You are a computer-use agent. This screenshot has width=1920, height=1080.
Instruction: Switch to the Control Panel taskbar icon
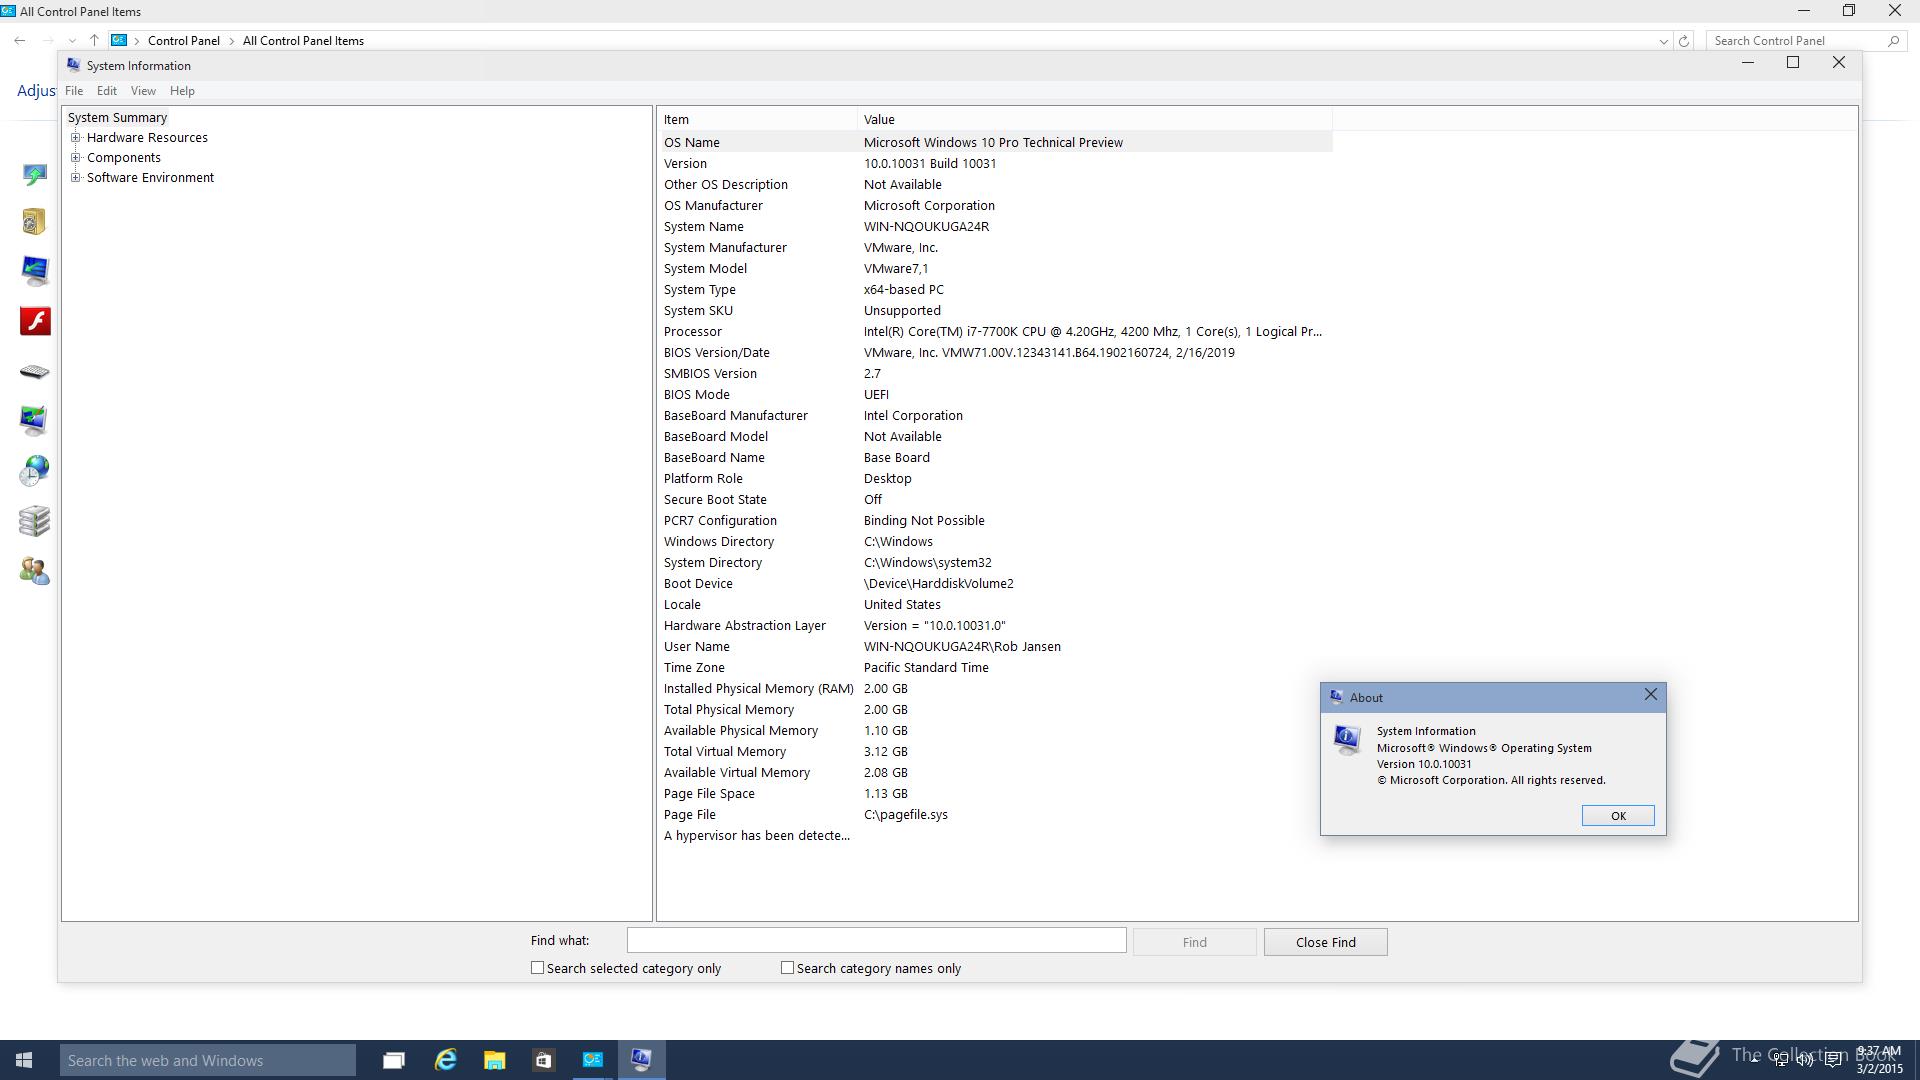593,1060
